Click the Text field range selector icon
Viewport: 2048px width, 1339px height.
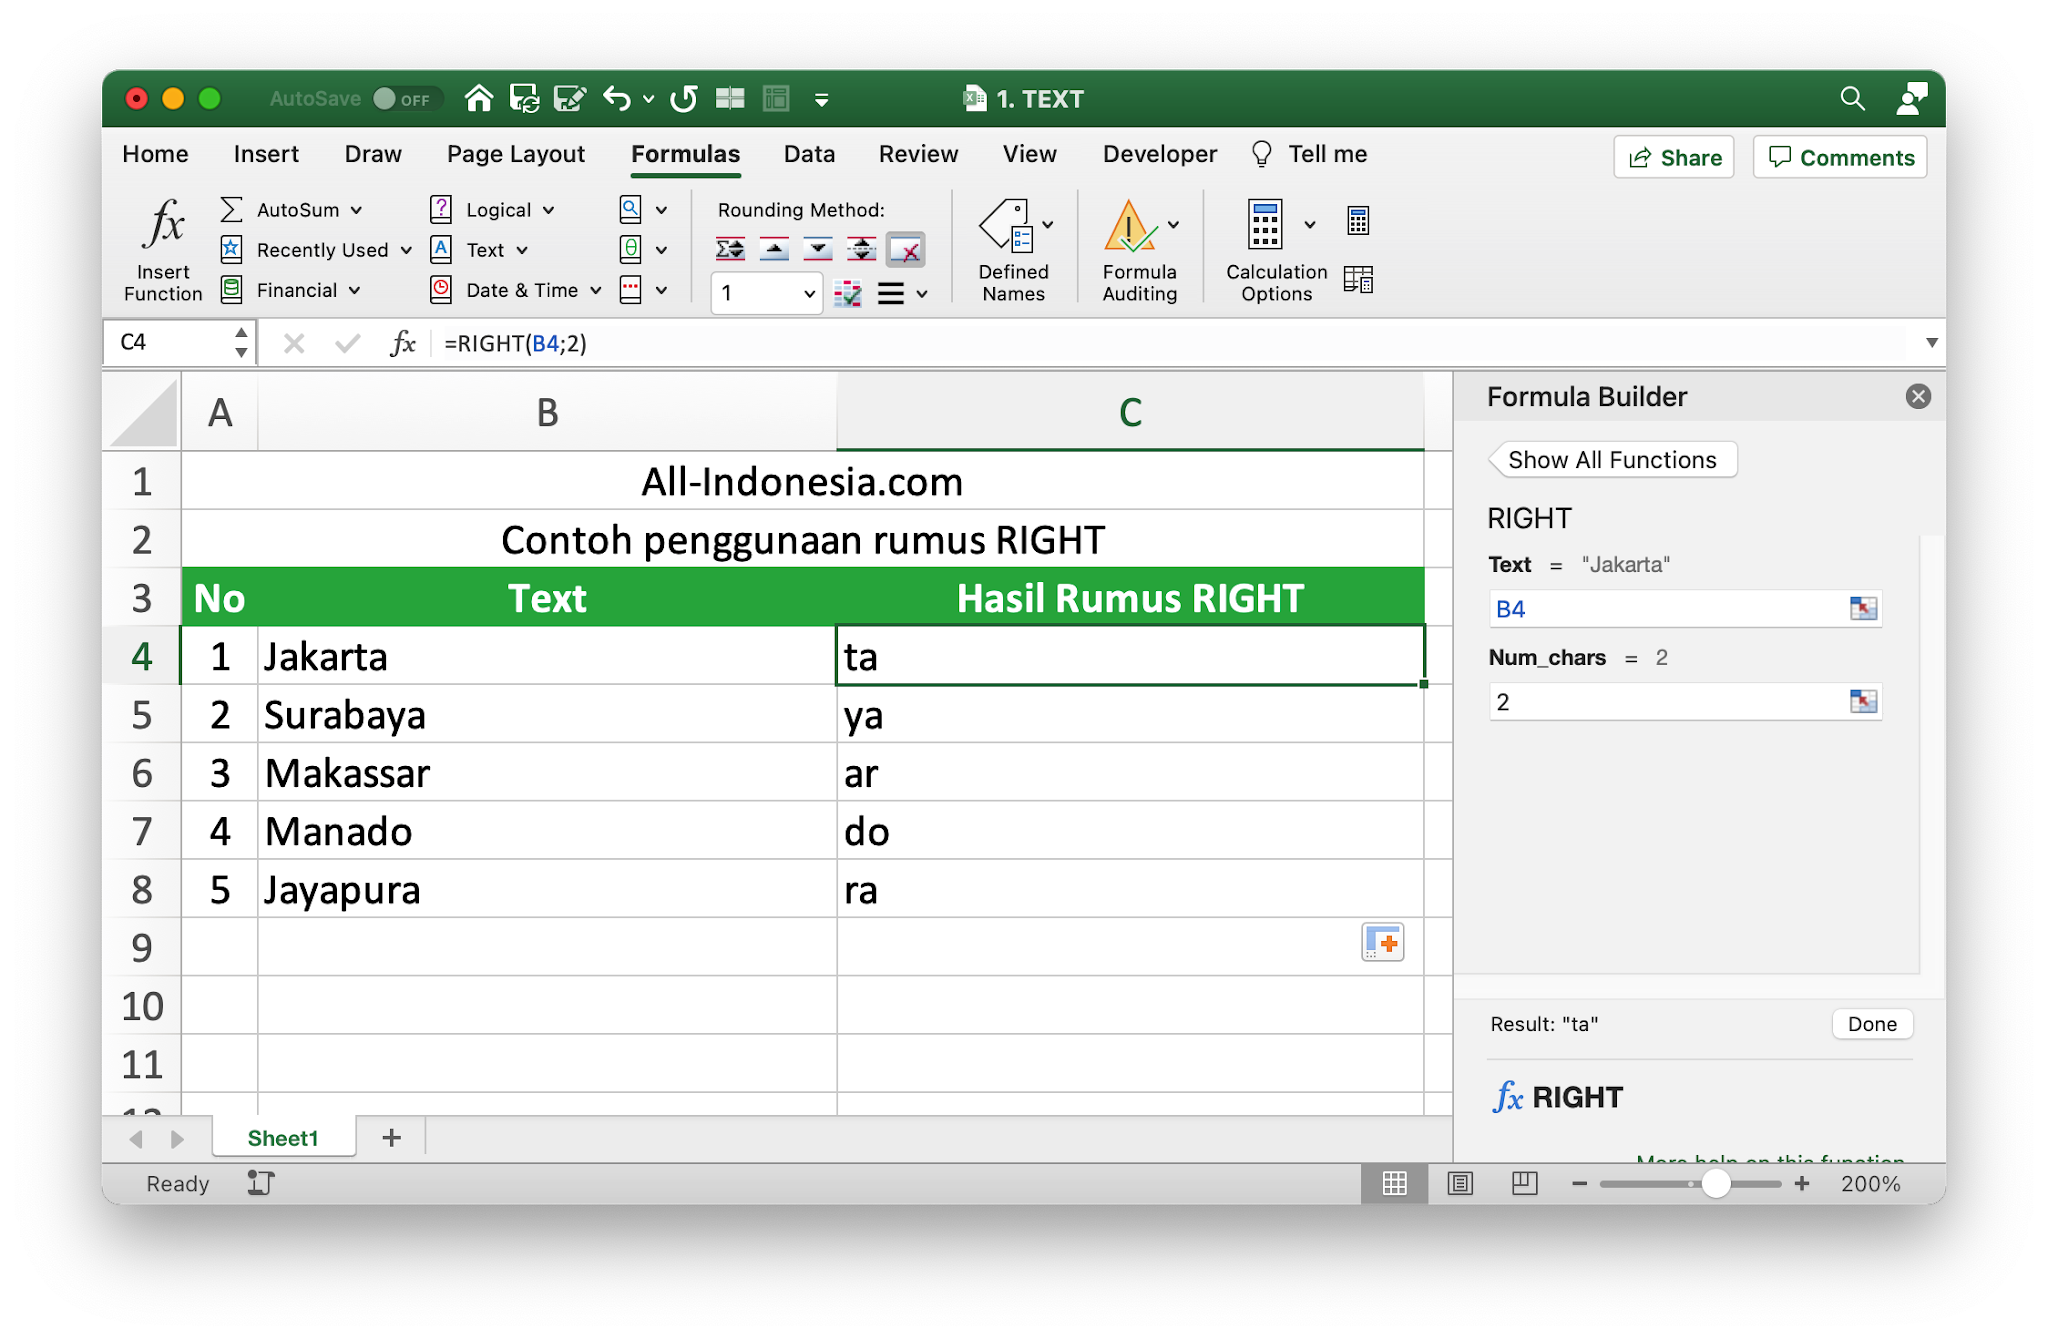1863,608
